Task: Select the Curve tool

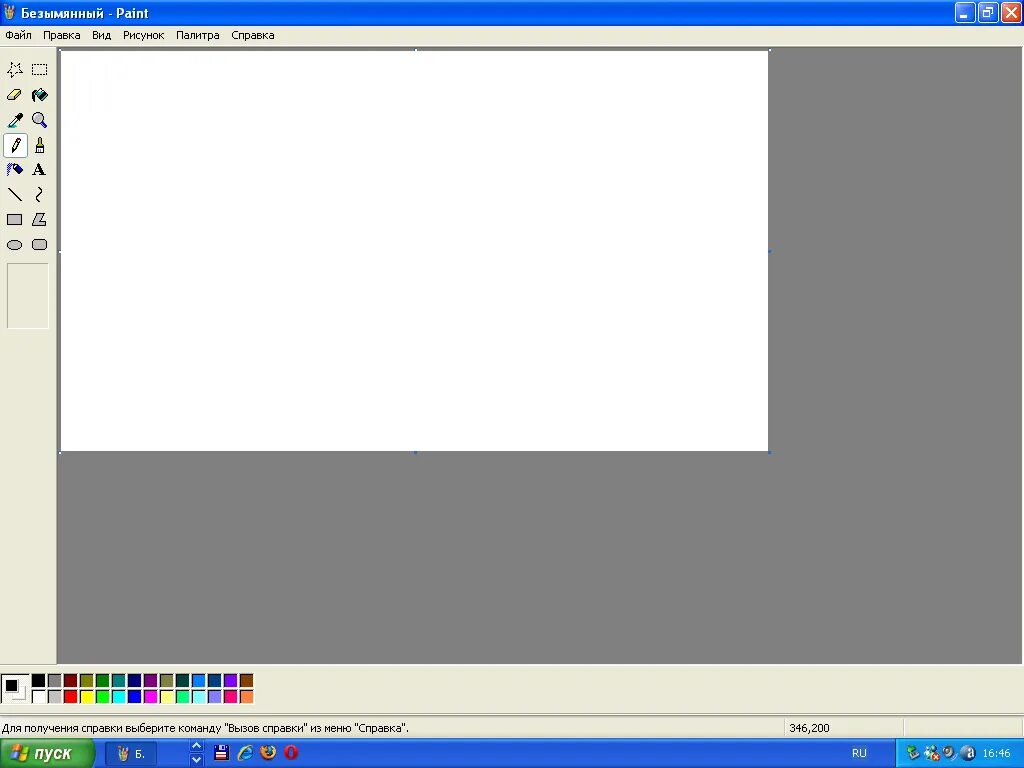Action: pos(40,195)
